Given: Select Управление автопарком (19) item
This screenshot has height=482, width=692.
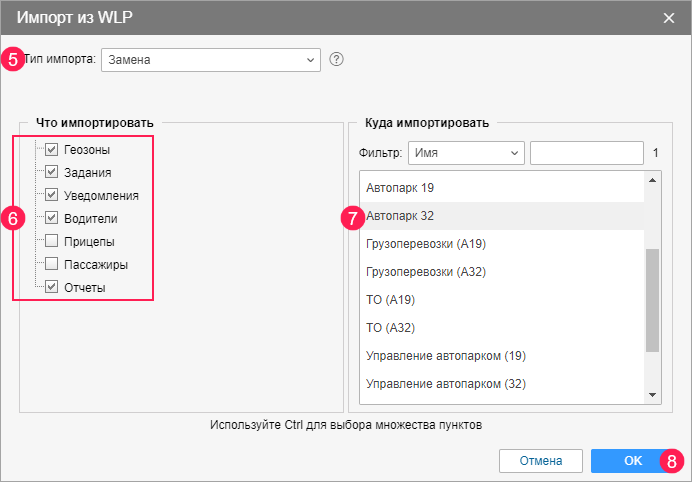Looking at the screenshot, I should coord(446,355).
